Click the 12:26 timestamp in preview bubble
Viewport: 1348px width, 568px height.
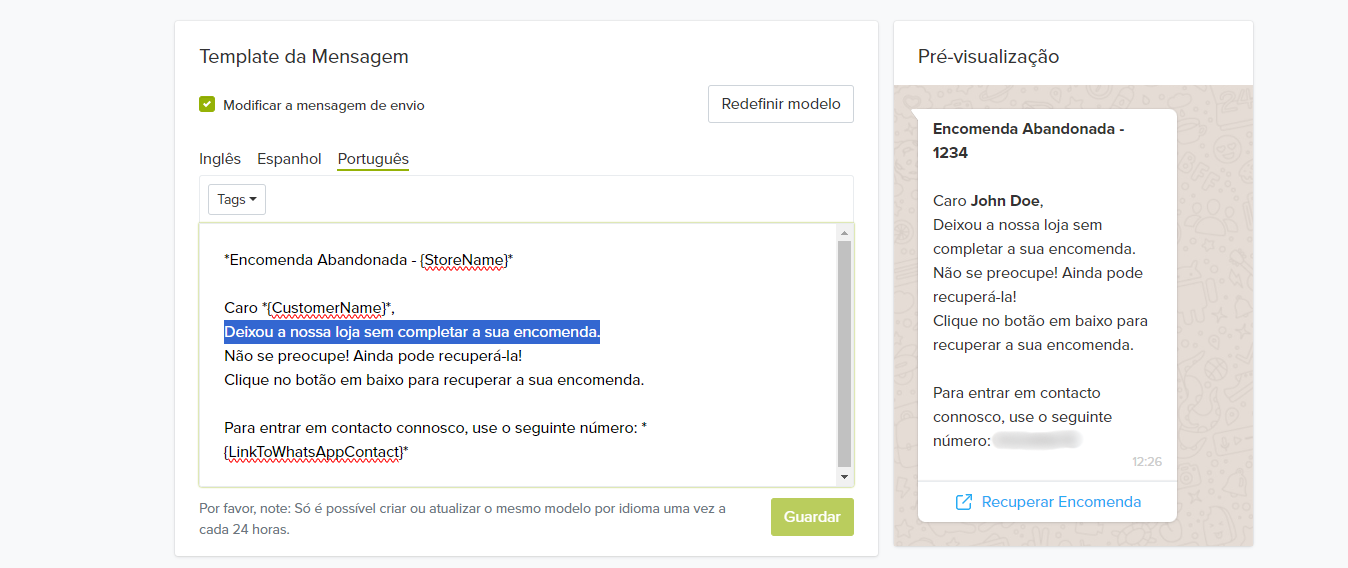[1147, 462]
